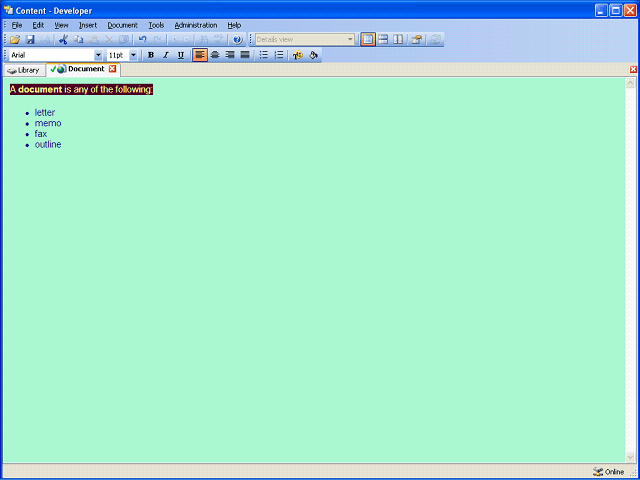Open the Edit menu
The image size is (640, 480).
coord(38,25)
